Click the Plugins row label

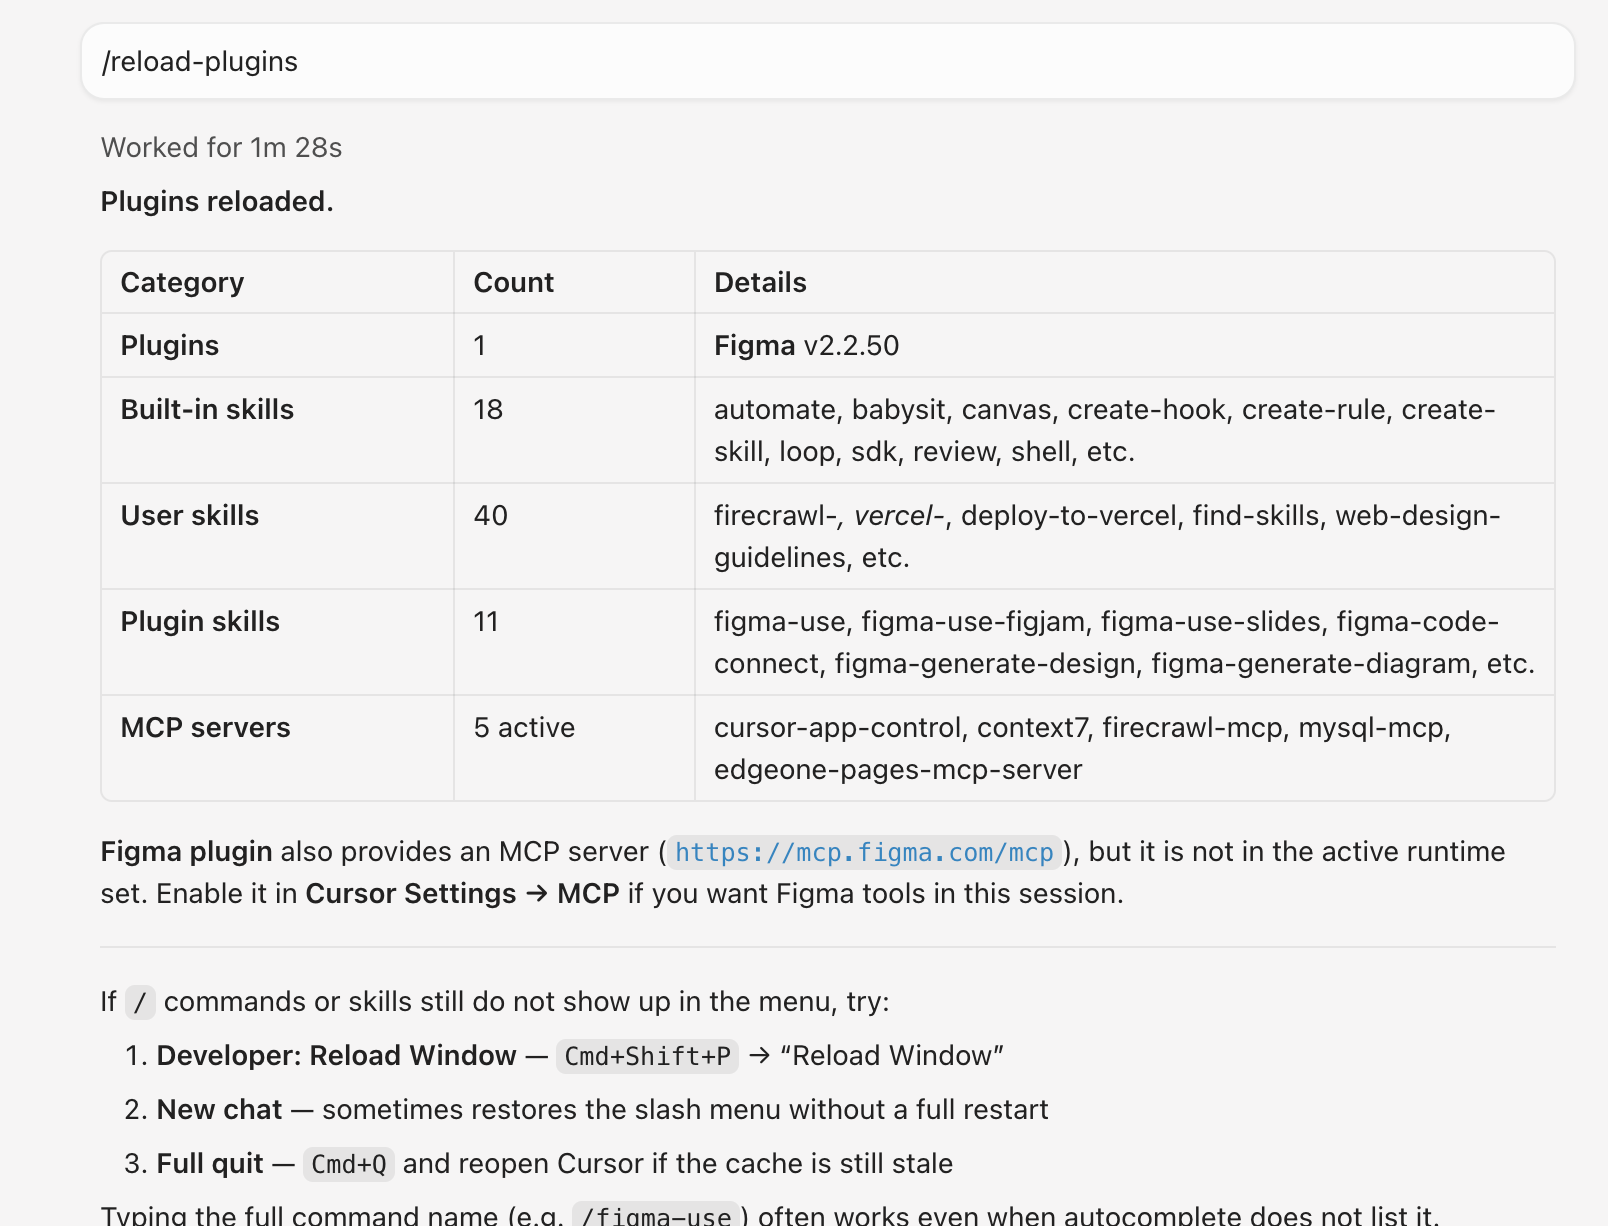(x=170, y=345)
